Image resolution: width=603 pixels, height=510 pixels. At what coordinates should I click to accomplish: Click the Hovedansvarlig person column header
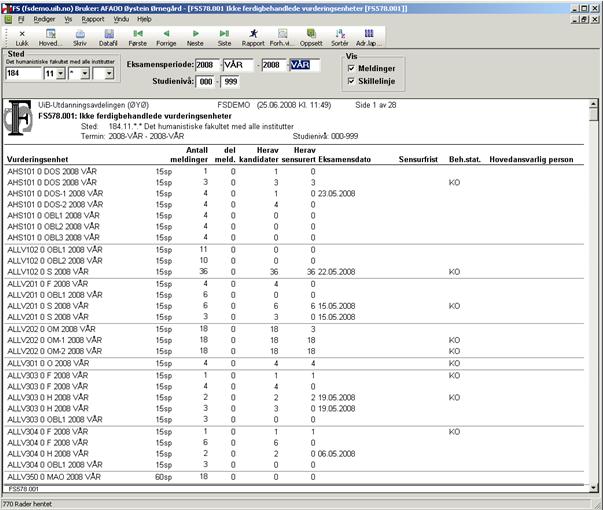pos(531,159)
